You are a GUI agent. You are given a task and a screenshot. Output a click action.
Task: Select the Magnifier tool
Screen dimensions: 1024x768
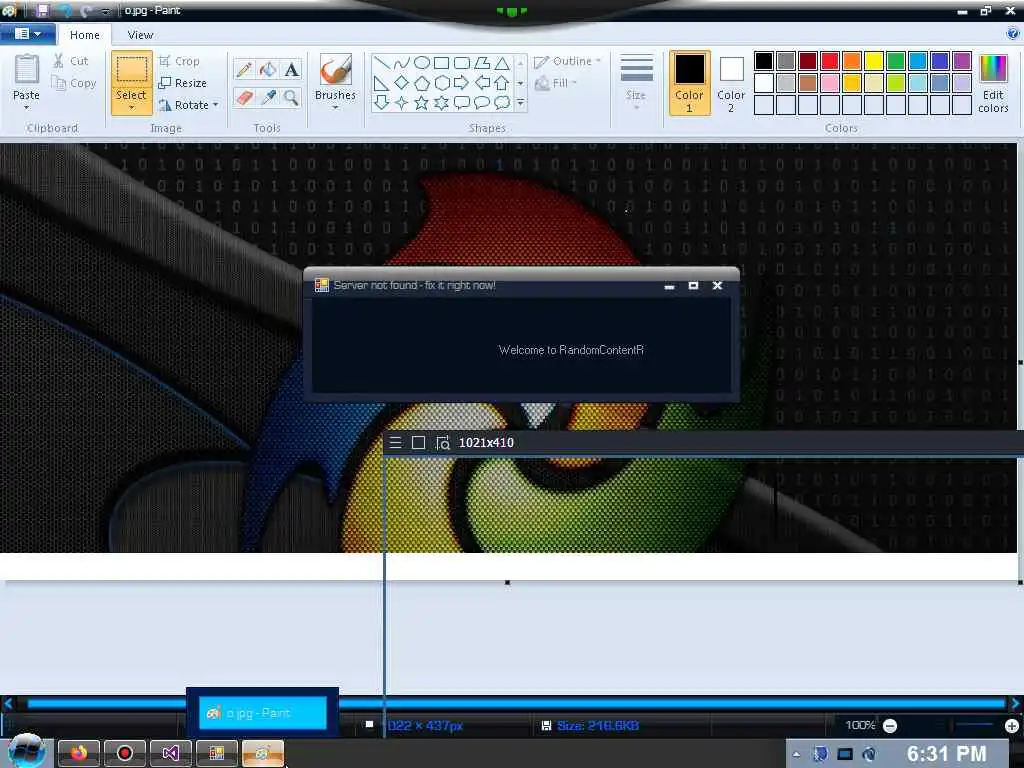tap(291, 98)
